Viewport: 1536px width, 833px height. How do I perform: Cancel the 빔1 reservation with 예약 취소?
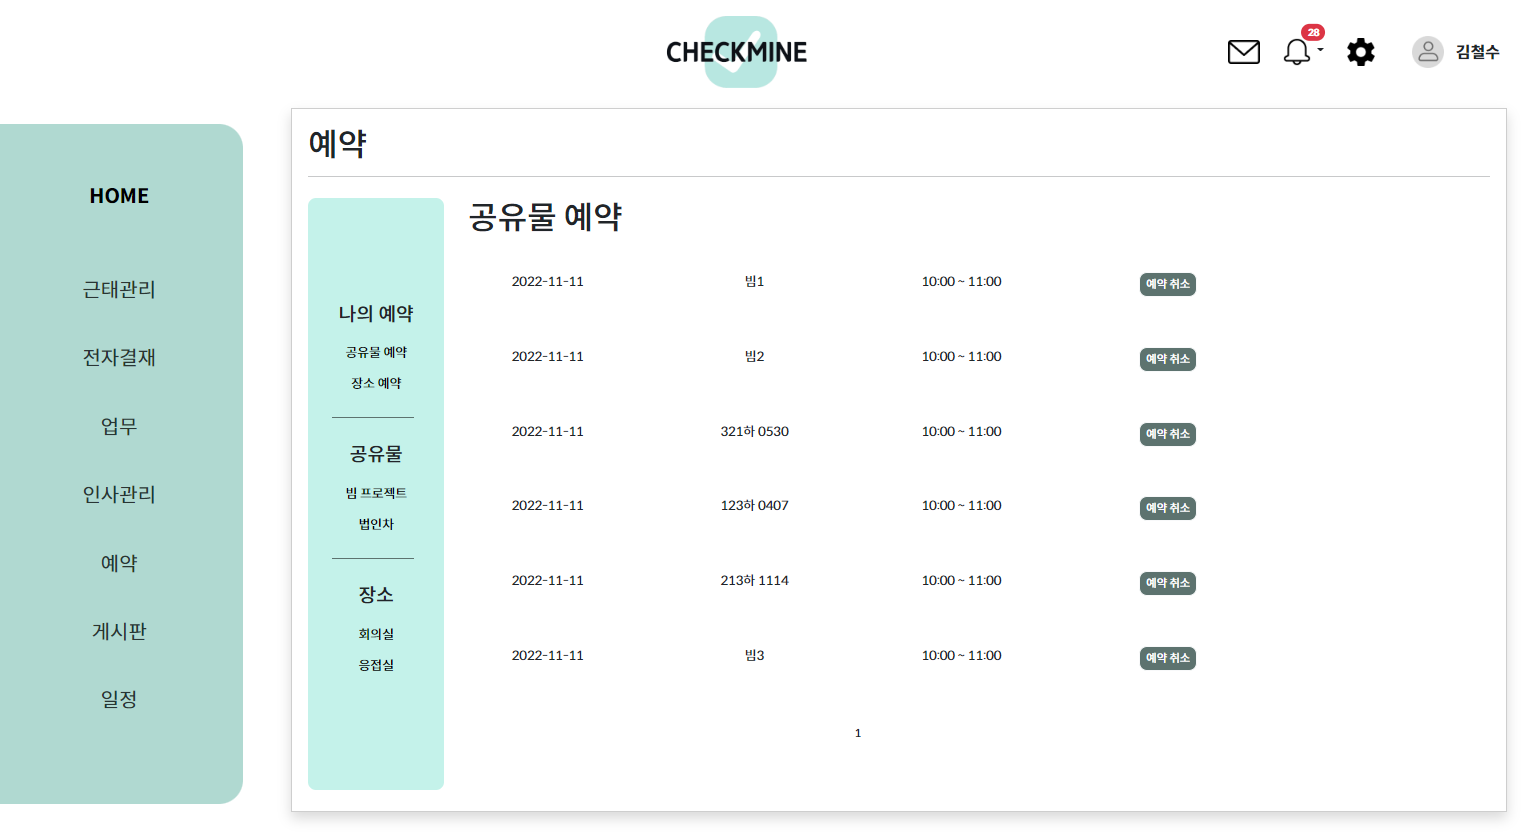click(x=1167, y=284)
